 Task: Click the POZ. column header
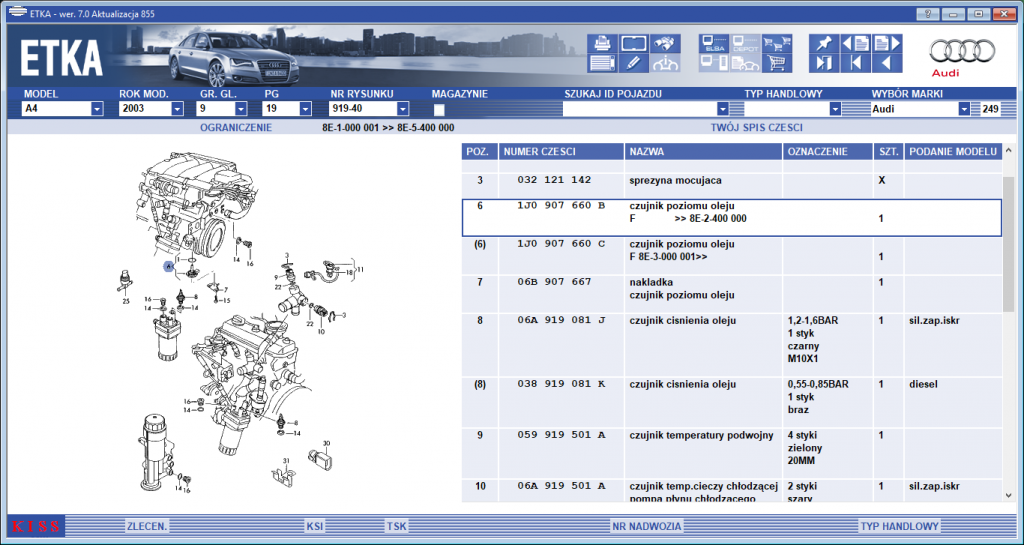coord(480,151)
